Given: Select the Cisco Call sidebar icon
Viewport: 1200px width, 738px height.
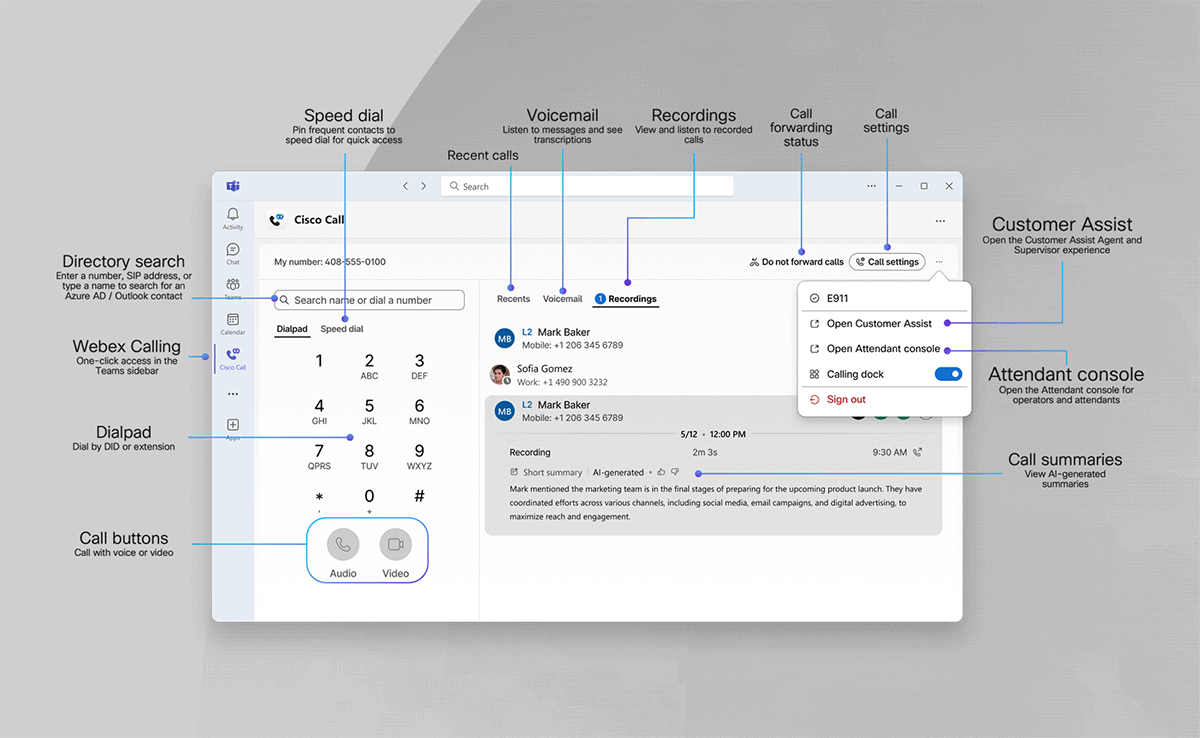Looking at the screenshot, I should coord(233,357).
